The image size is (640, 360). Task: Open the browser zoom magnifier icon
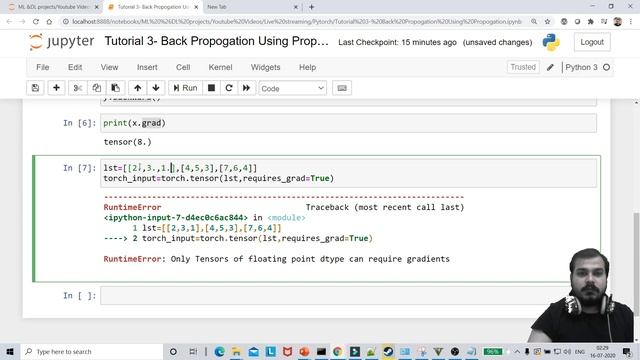[x=534, y=22]
